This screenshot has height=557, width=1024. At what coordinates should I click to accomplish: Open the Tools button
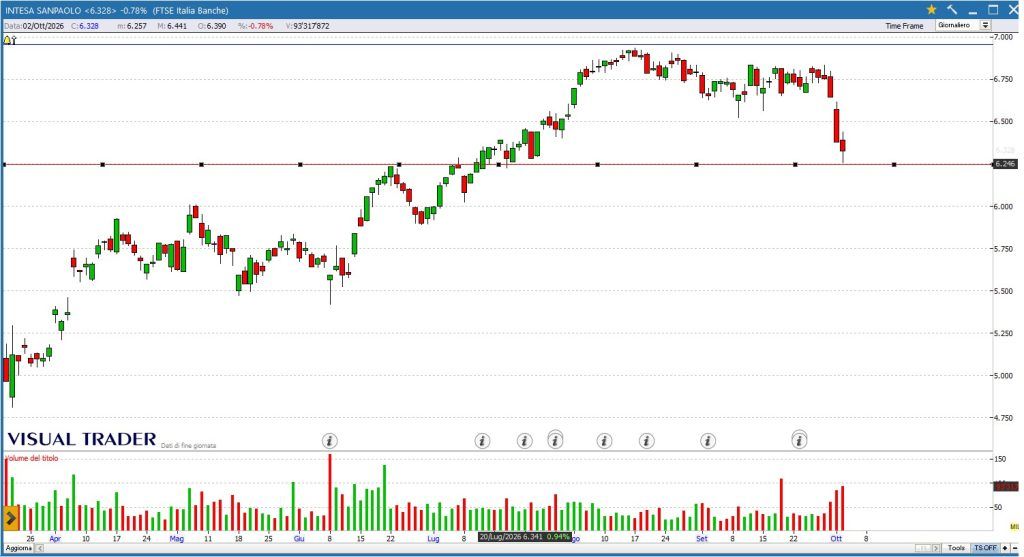click(956, 549)
